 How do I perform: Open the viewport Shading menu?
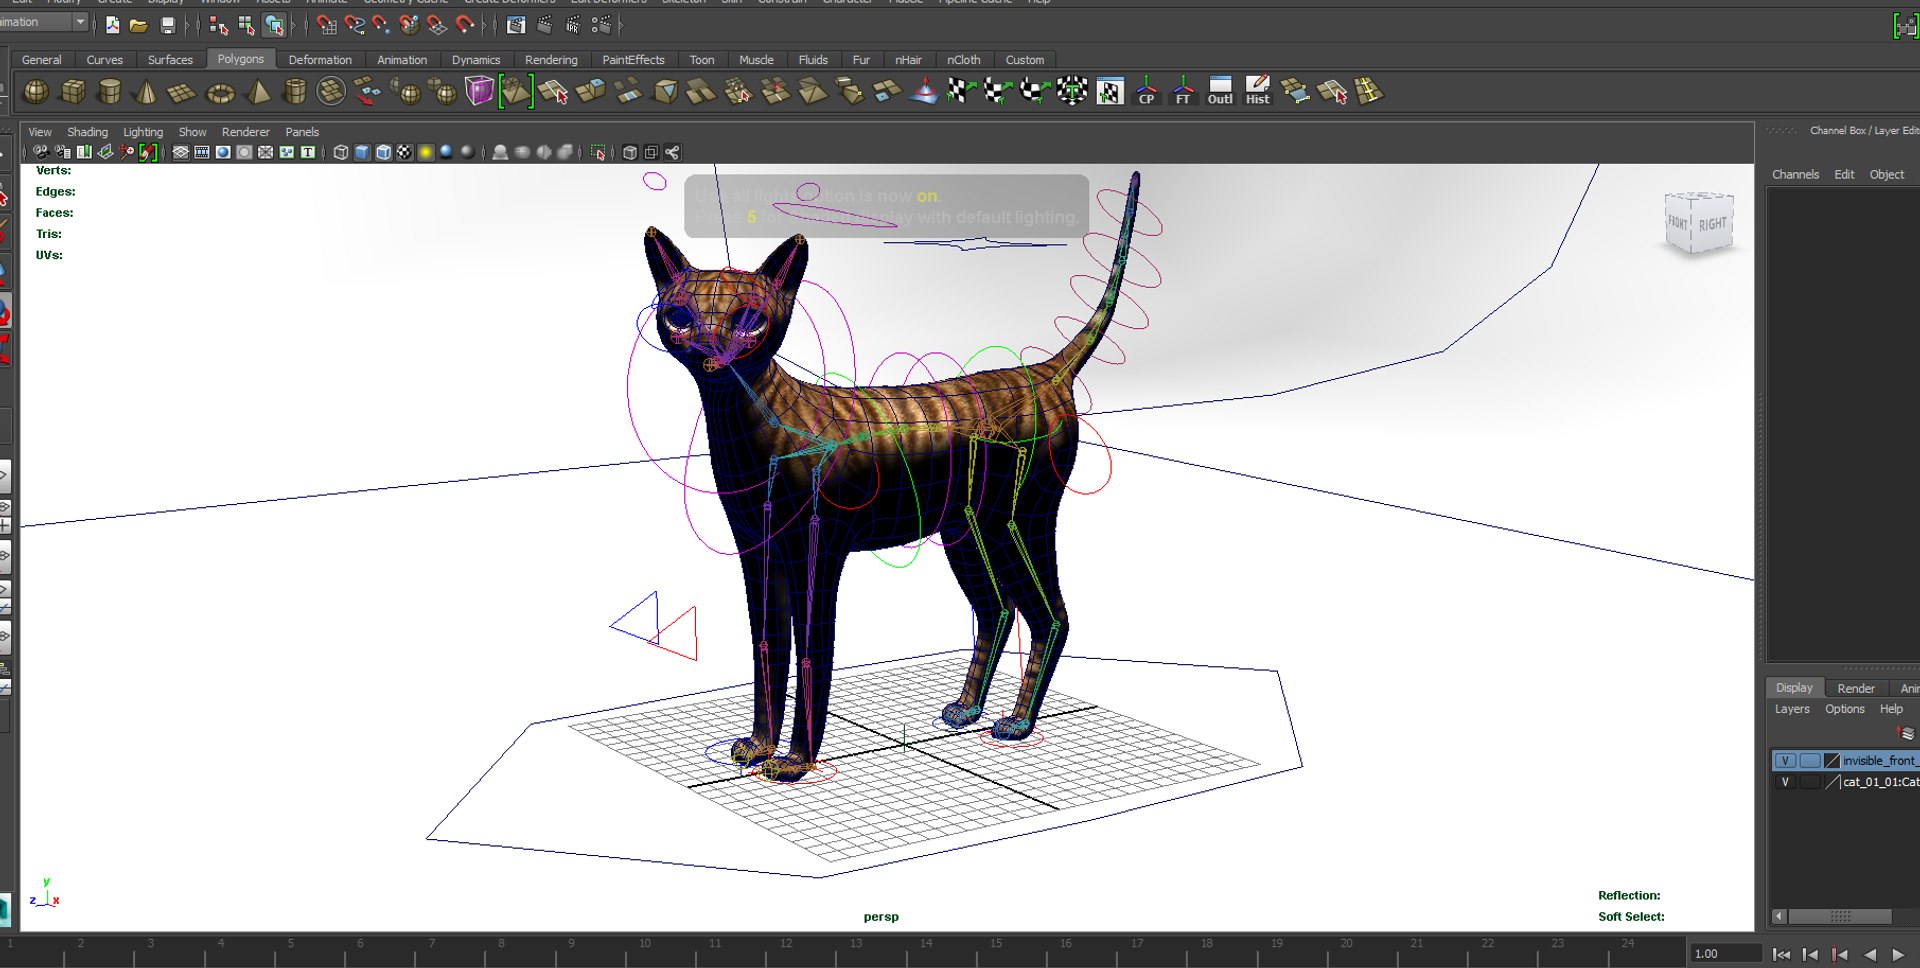(x=87, y=132)
